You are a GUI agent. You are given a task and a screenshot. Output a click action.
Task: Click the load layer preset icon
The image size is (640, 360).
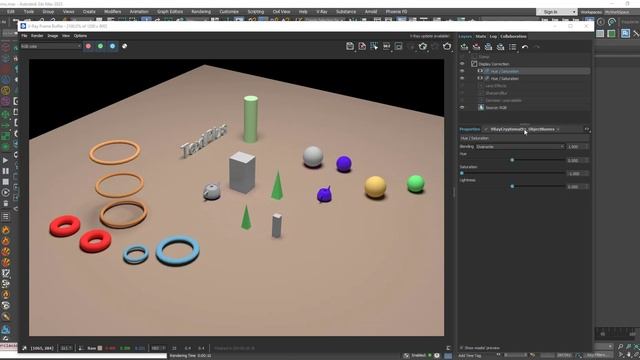pos(500,47)
